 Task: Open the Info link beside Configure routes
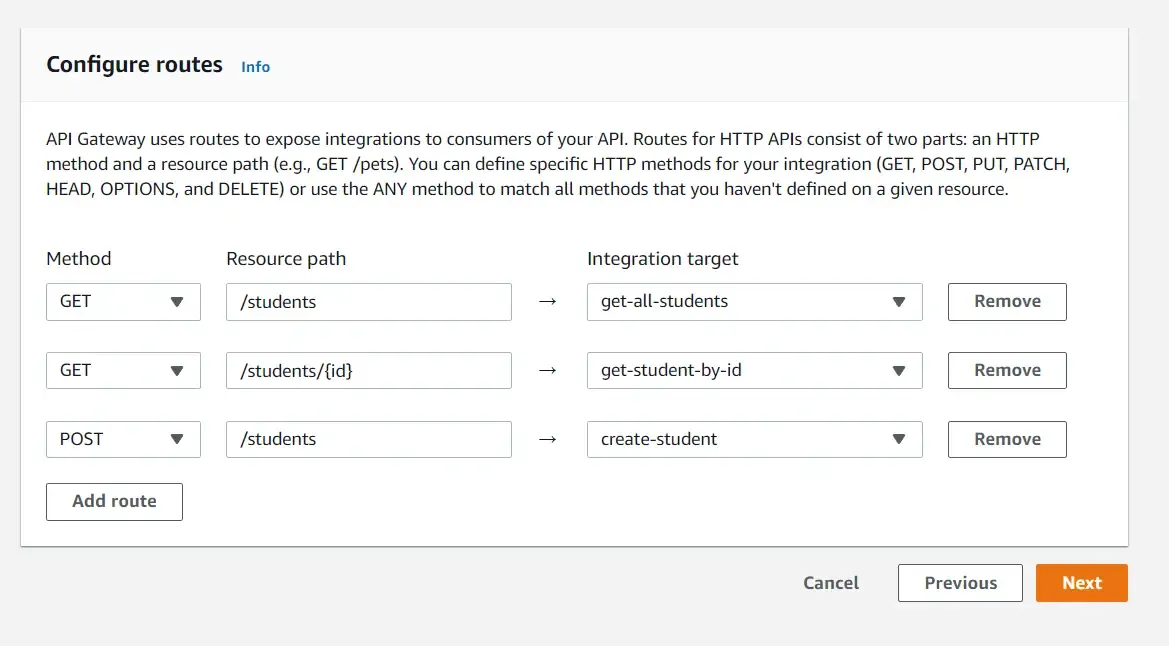tap(255, 66)
